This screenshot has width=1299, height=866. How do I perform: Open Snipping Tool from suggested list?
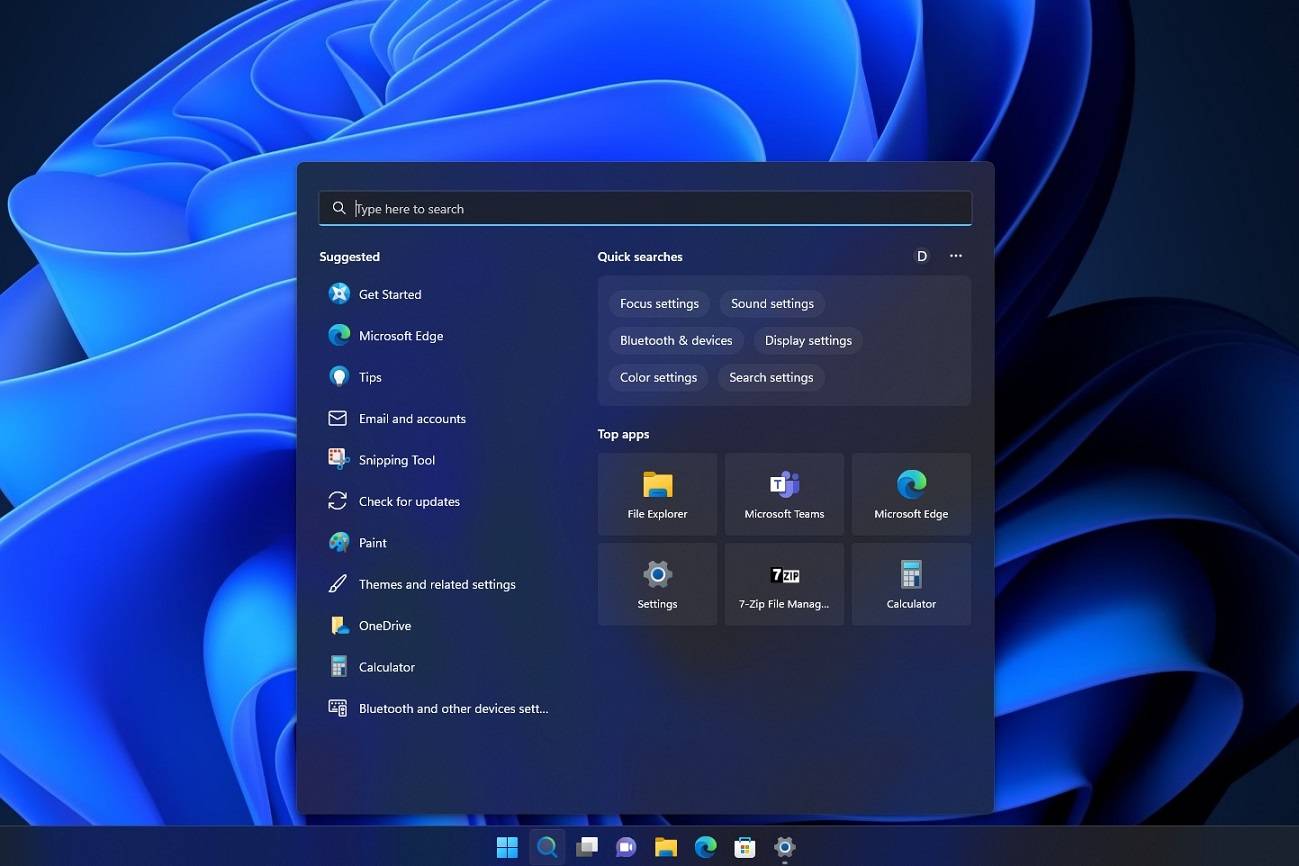396,460
